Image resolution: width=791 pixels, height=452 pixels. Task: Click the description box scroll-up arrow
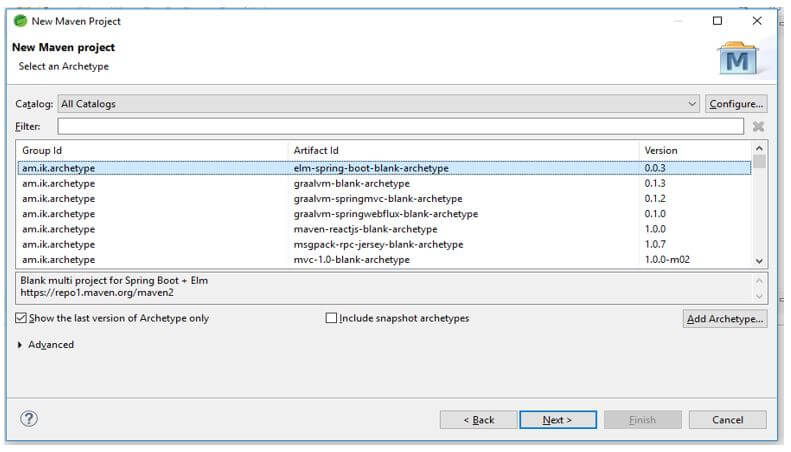759,280
